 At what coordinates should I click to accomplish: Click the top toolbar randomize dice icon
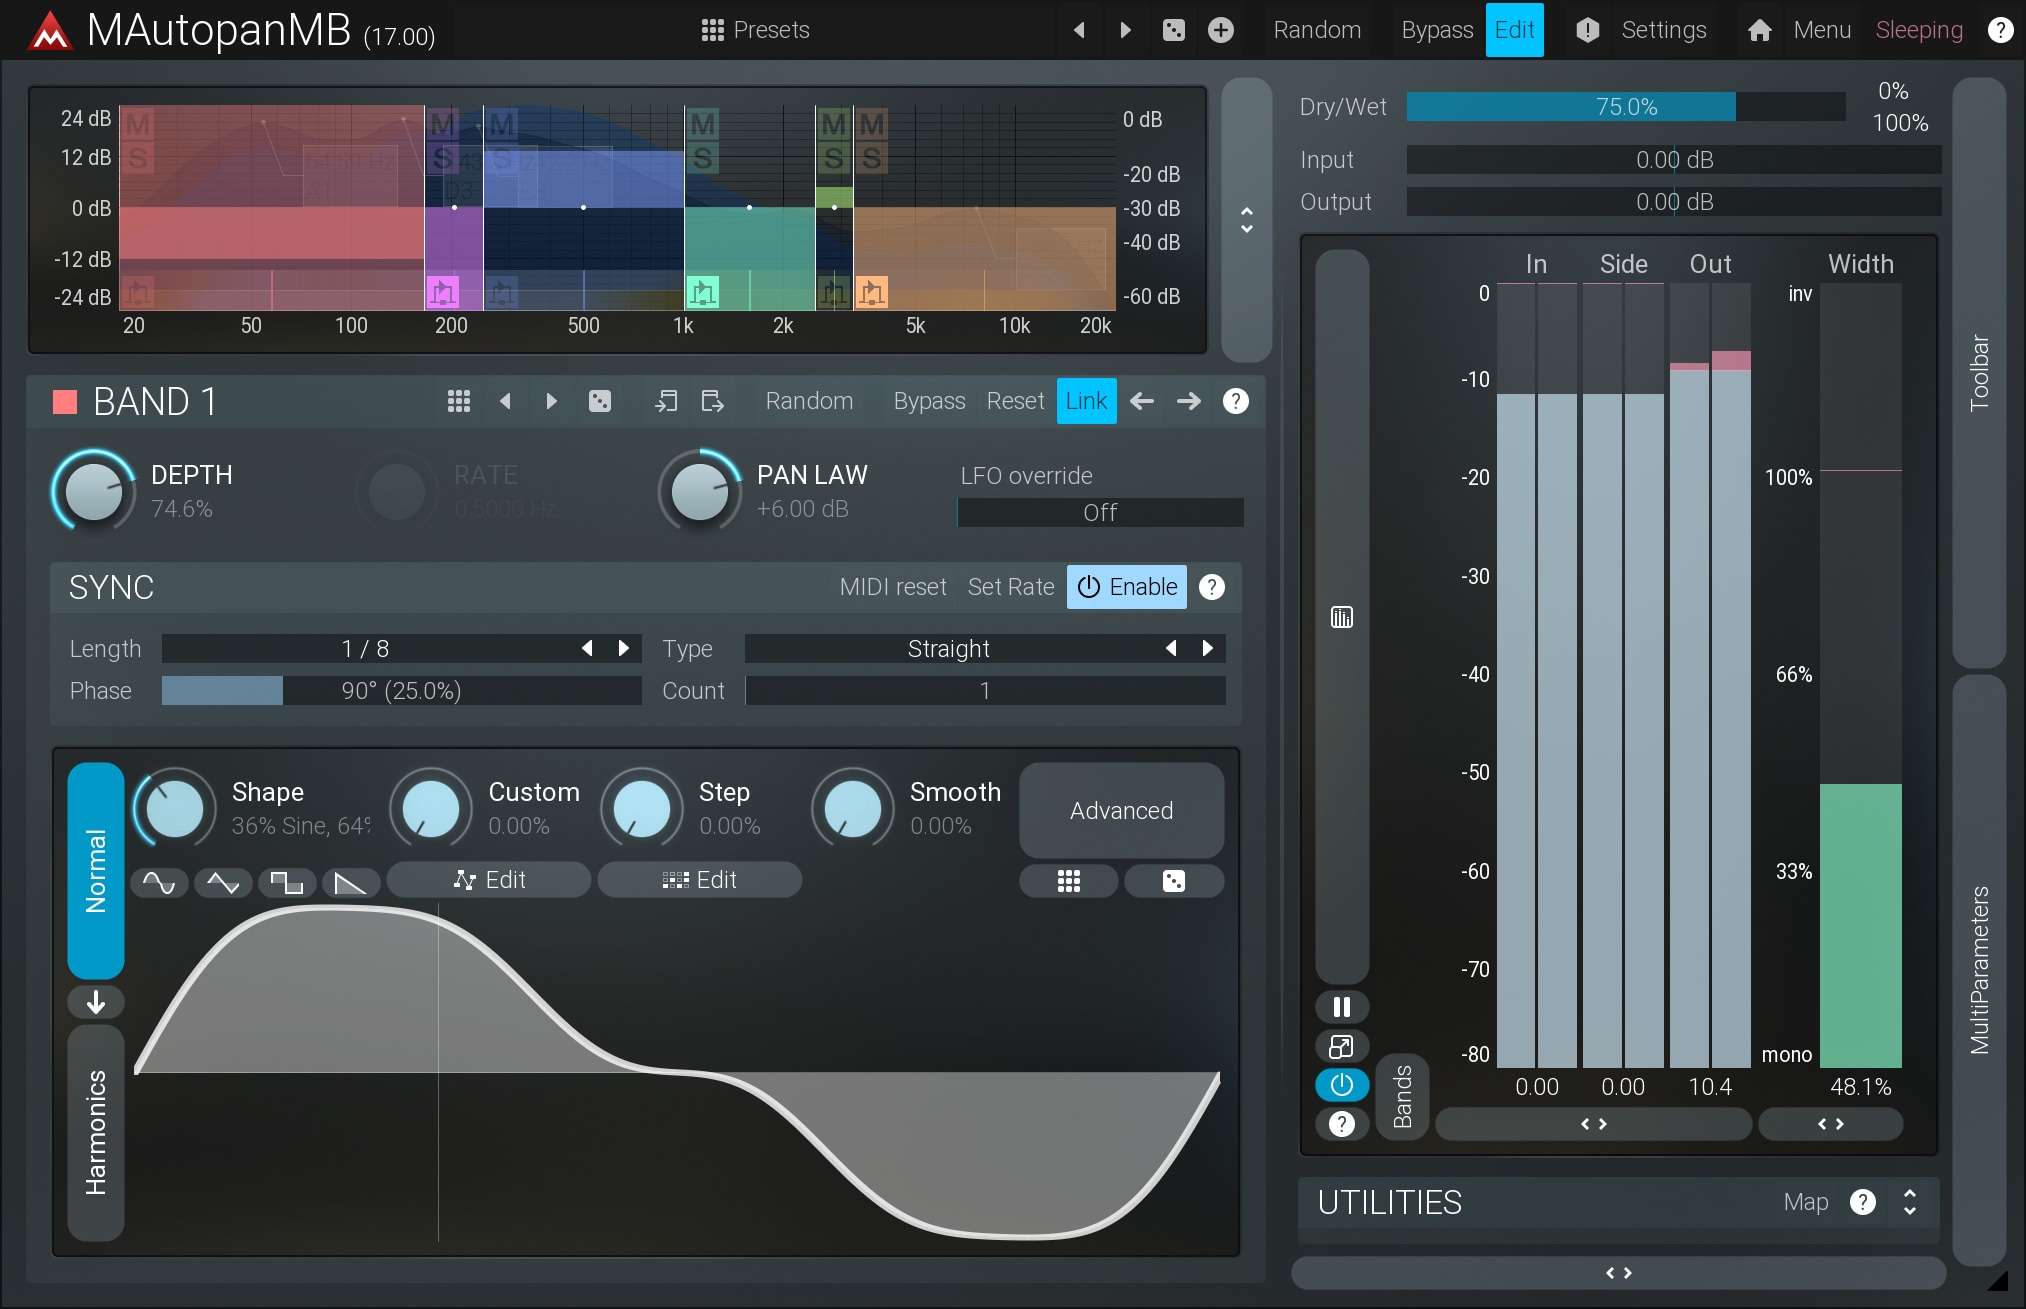click(x=1173, y=30)
